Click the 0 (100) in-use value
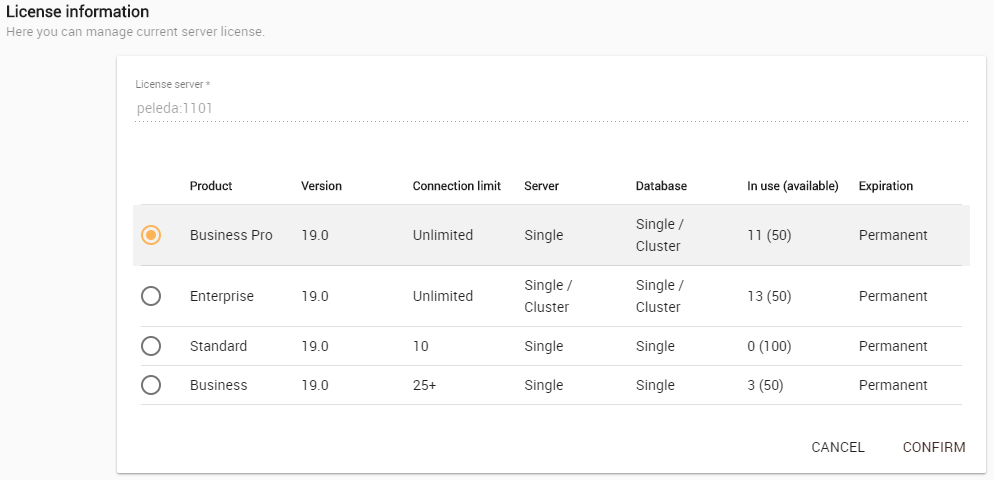The height and width of the screenshot is (480, 994). (x=769, y=346)
